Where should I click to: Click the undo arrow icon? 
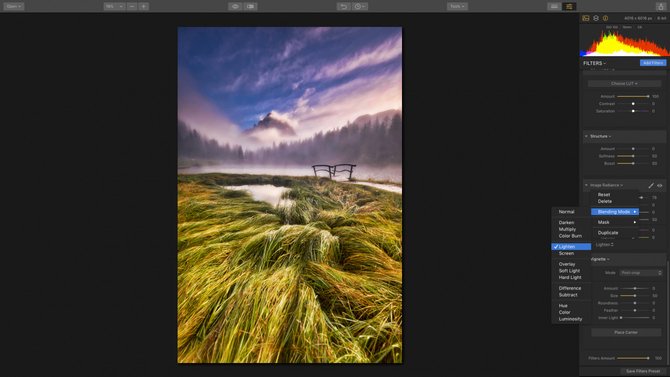344,6
